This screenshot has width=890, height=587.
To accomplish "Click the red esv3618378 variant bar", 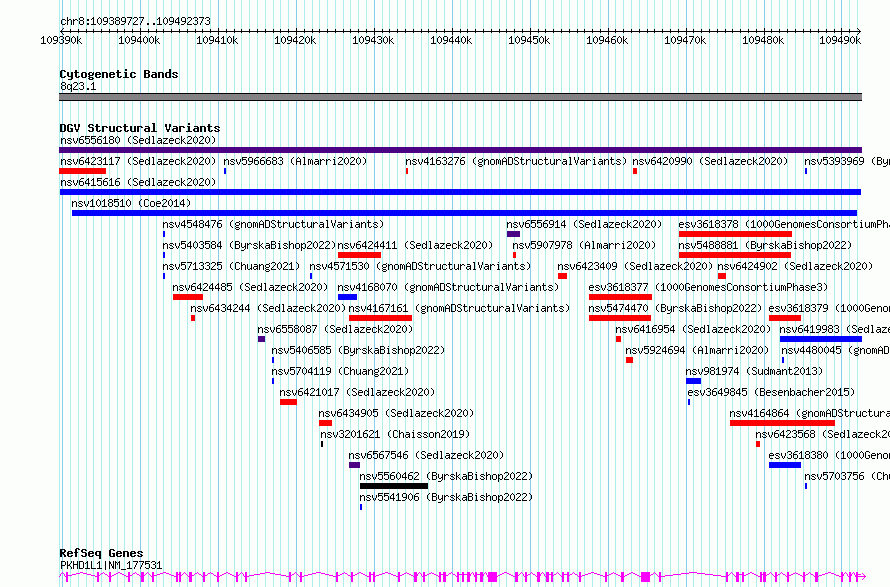I will coord(735,234).
